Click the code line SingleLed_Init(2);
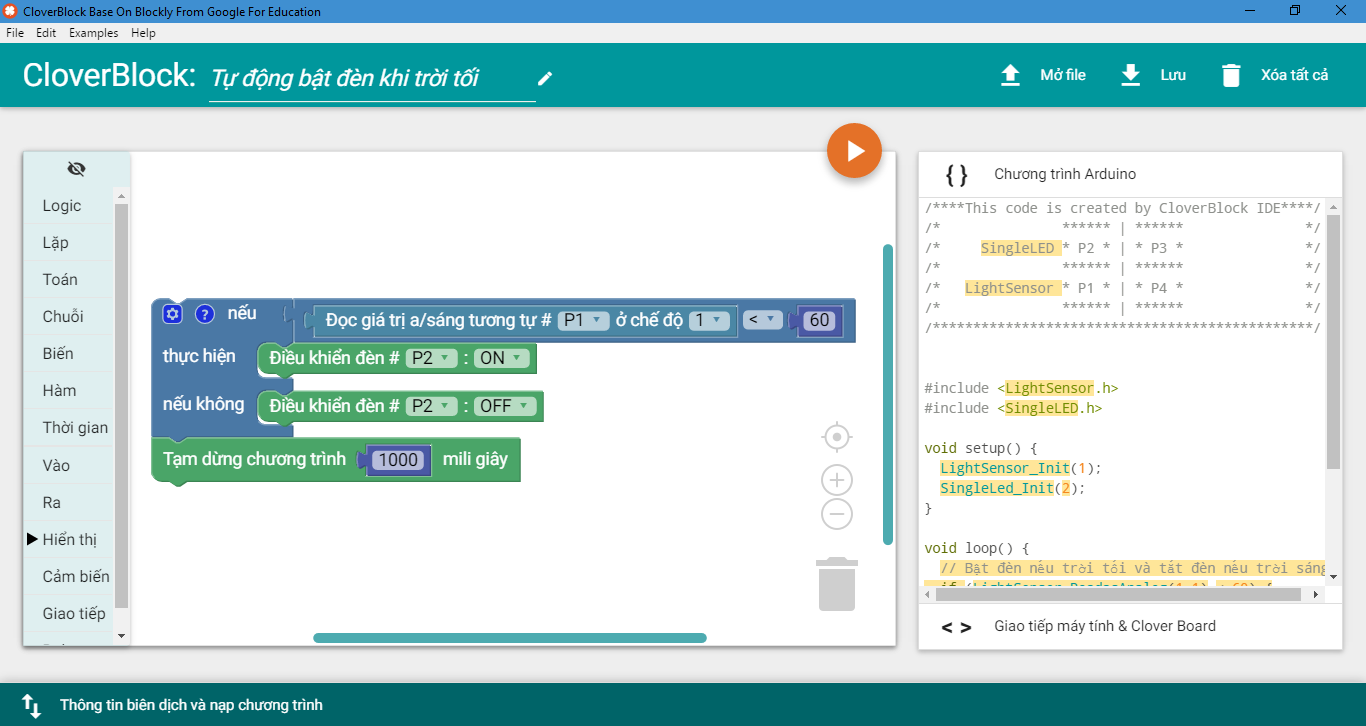 pos(1012,488)
